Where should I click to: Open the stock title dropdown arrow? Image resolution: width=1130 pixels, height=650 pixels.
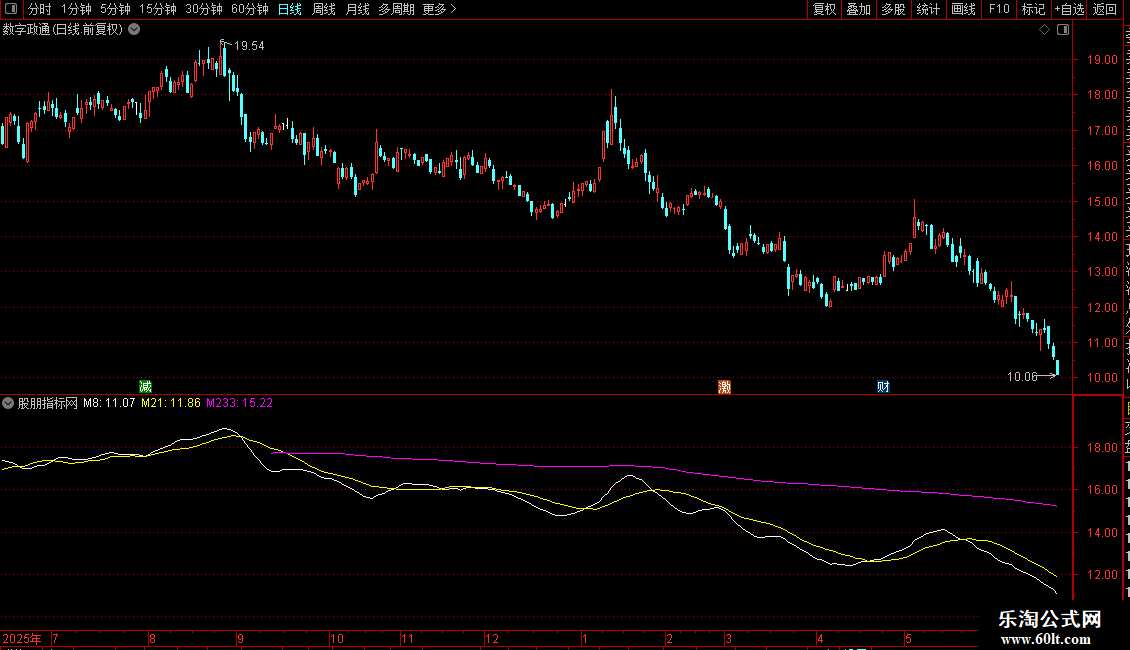[134, 30]
